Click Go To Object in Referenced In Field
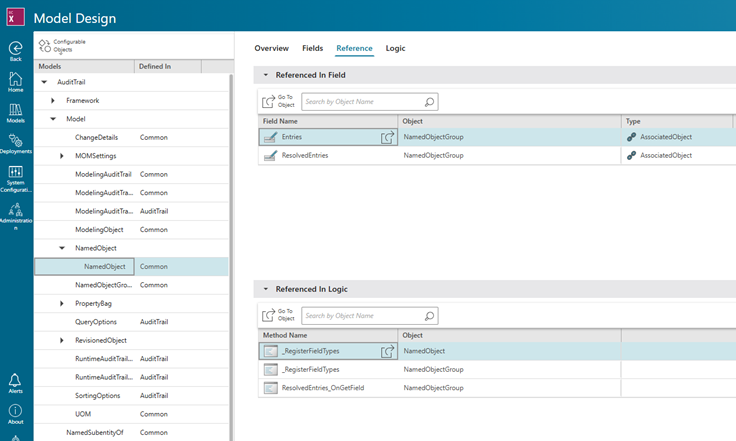 point(278,101)
